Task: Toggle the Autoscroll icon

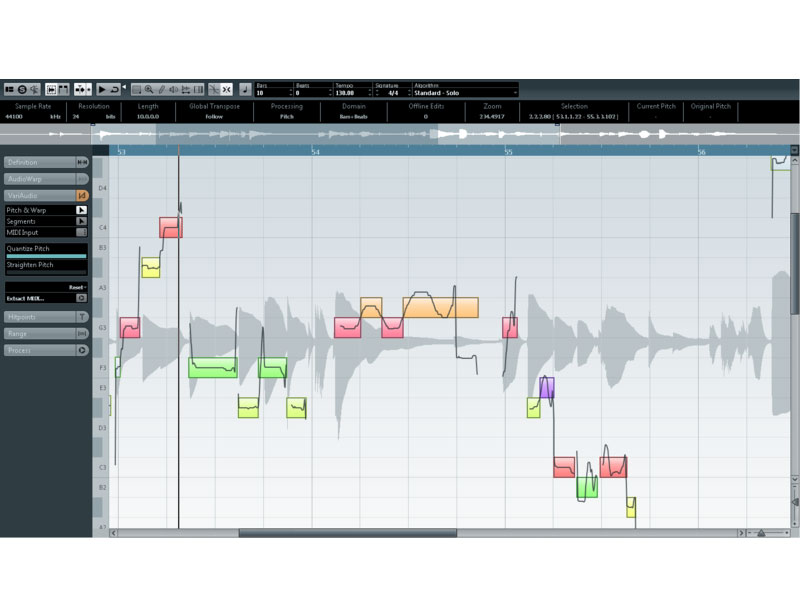Action: pyautogui.click(x=50, y=86)
